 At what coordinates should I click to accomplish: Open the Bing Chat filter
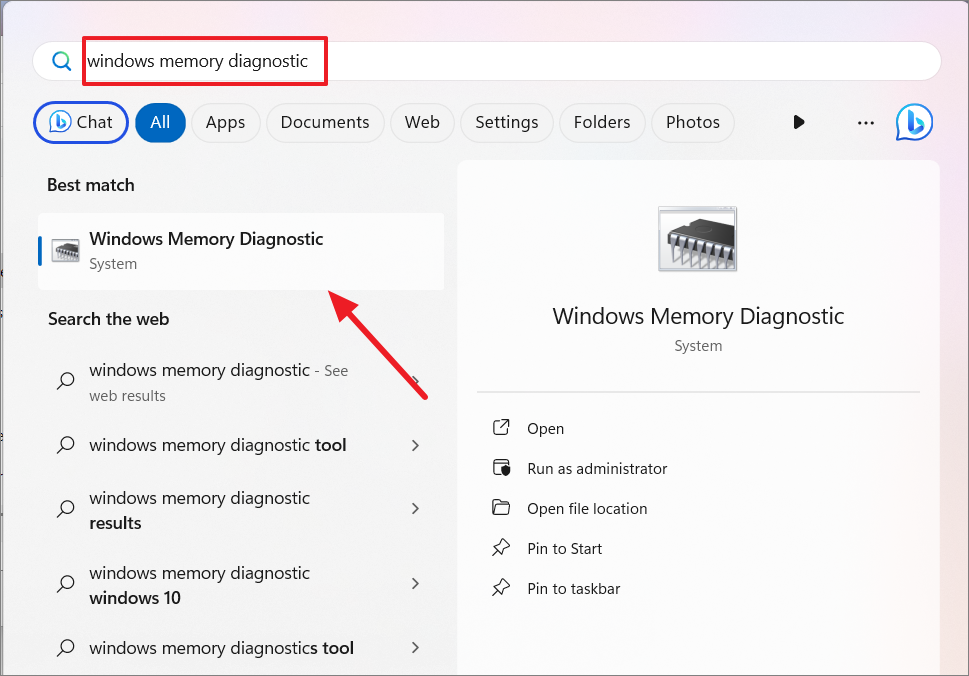point(81,122)
